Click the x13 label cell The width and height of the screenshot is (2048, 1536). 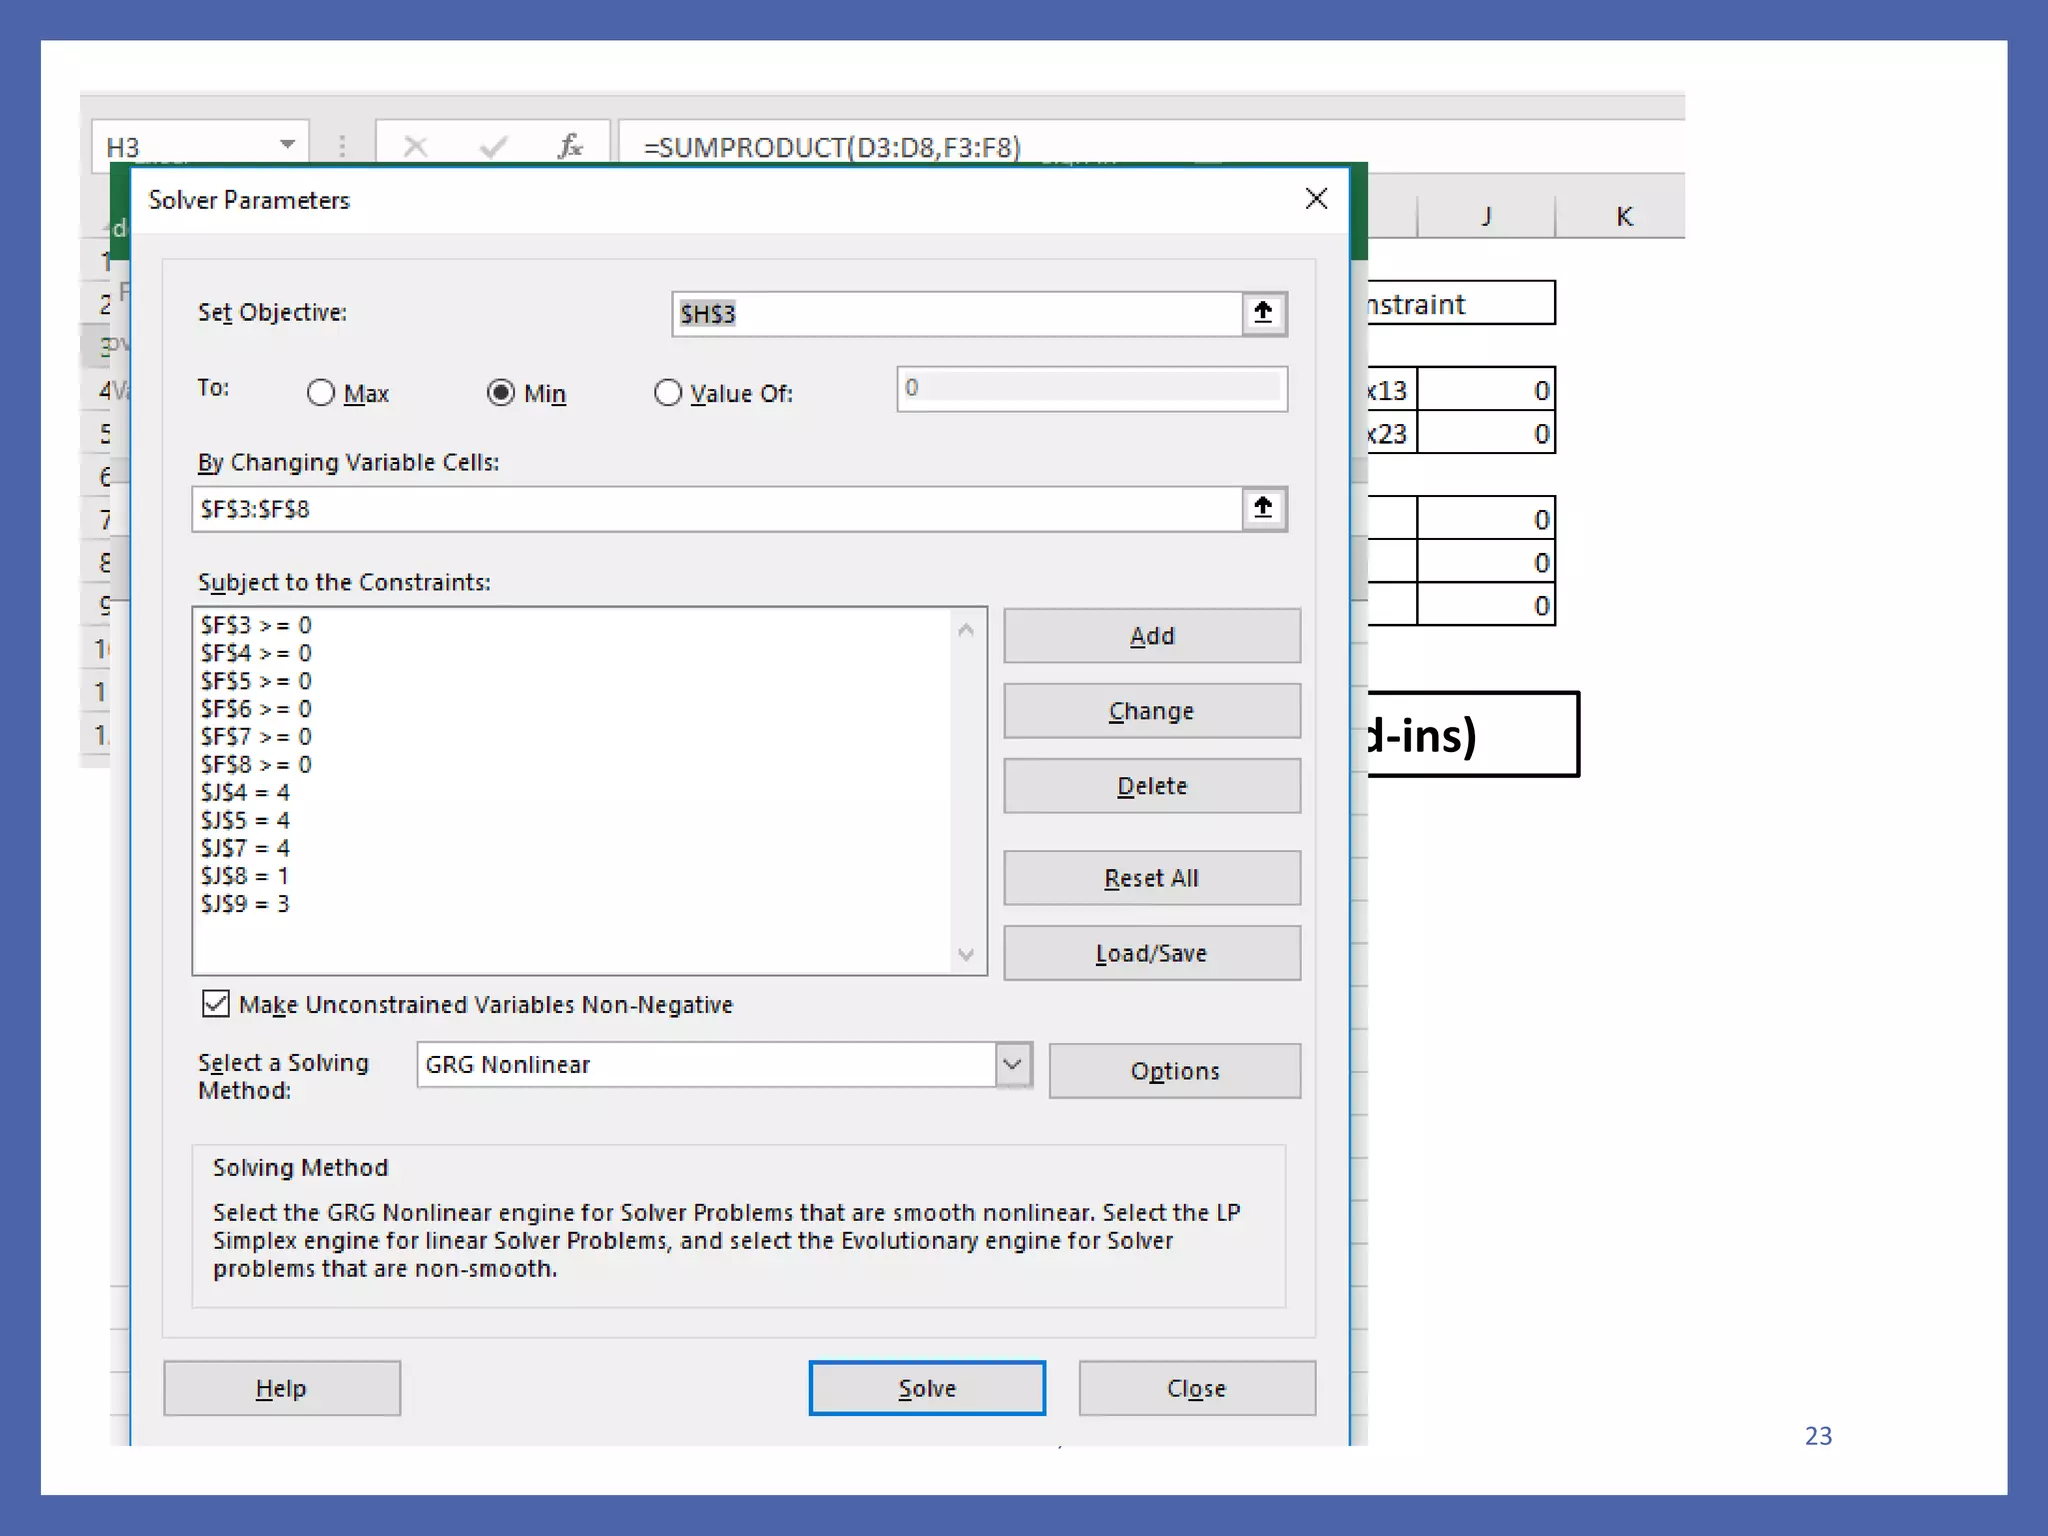pyautogui.click(x=1391, y=390)
